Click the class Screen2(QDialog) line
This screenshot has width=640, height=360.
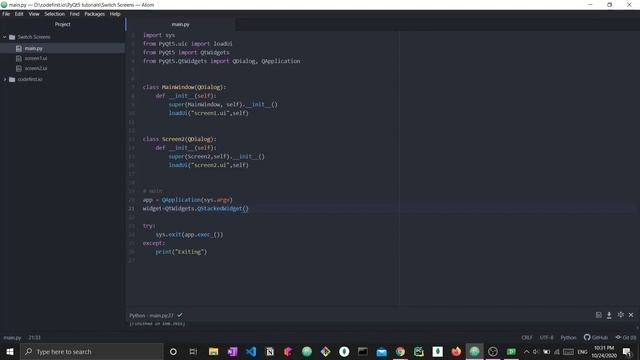tap(180, 139)
